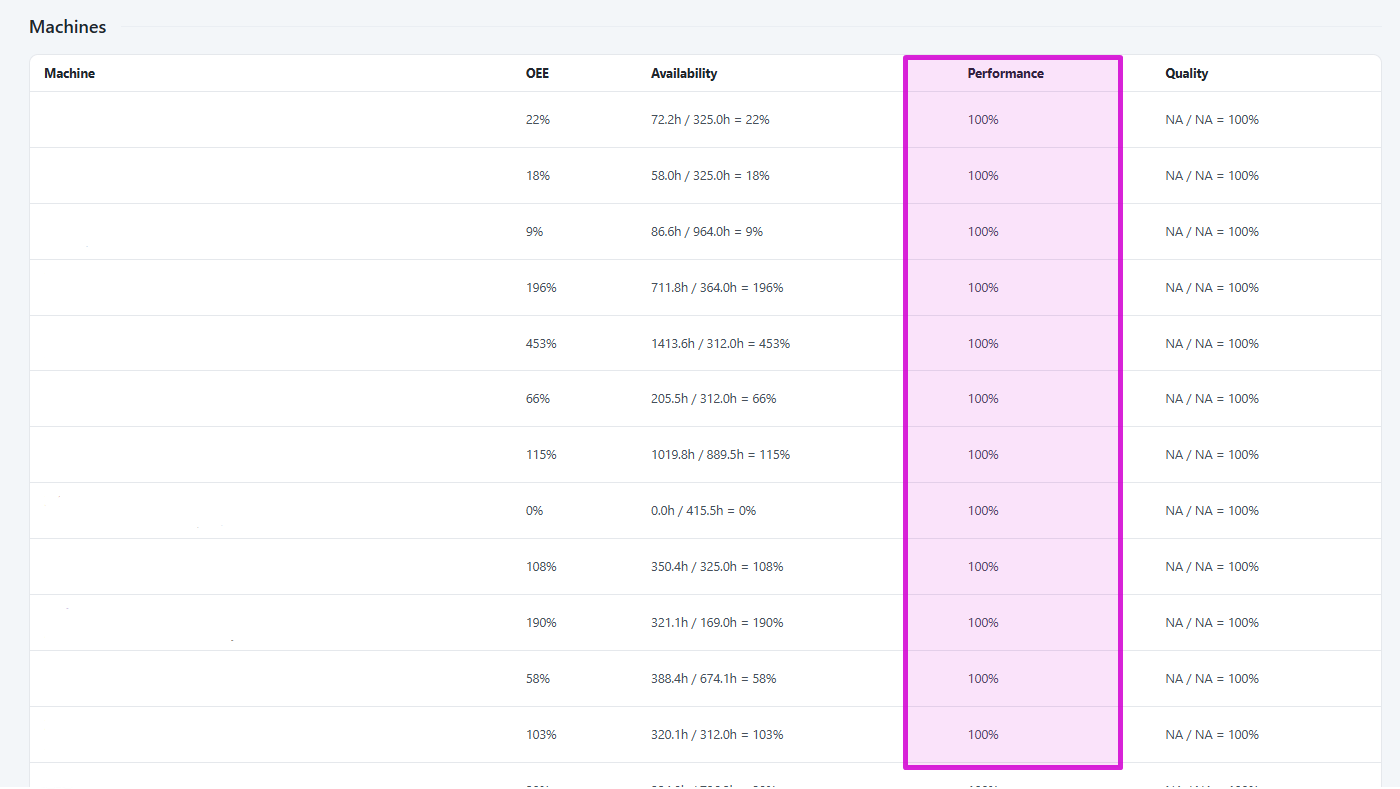The height and width of the screenshot is (789, 1400).
Task: Select availability "0.0h / 415.5h = 0%"
Action: [704, 510]
